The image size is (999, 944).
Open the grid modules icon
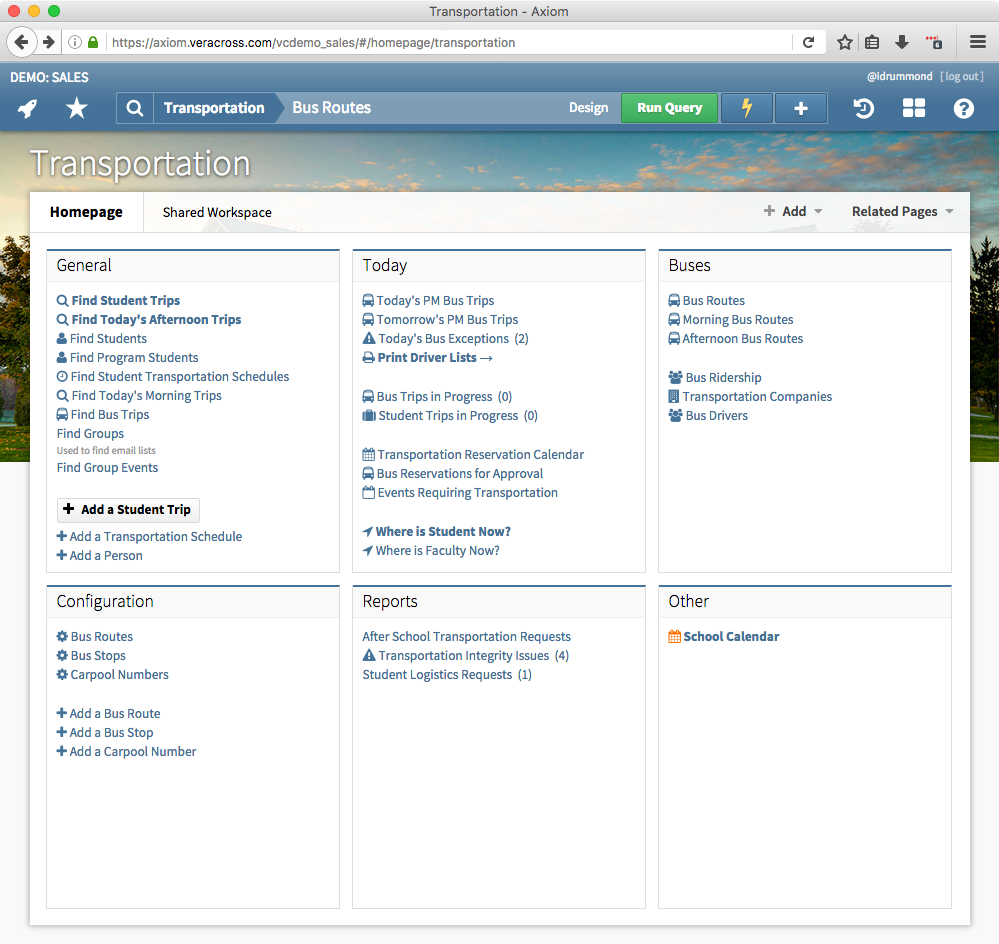coord(914,108)
